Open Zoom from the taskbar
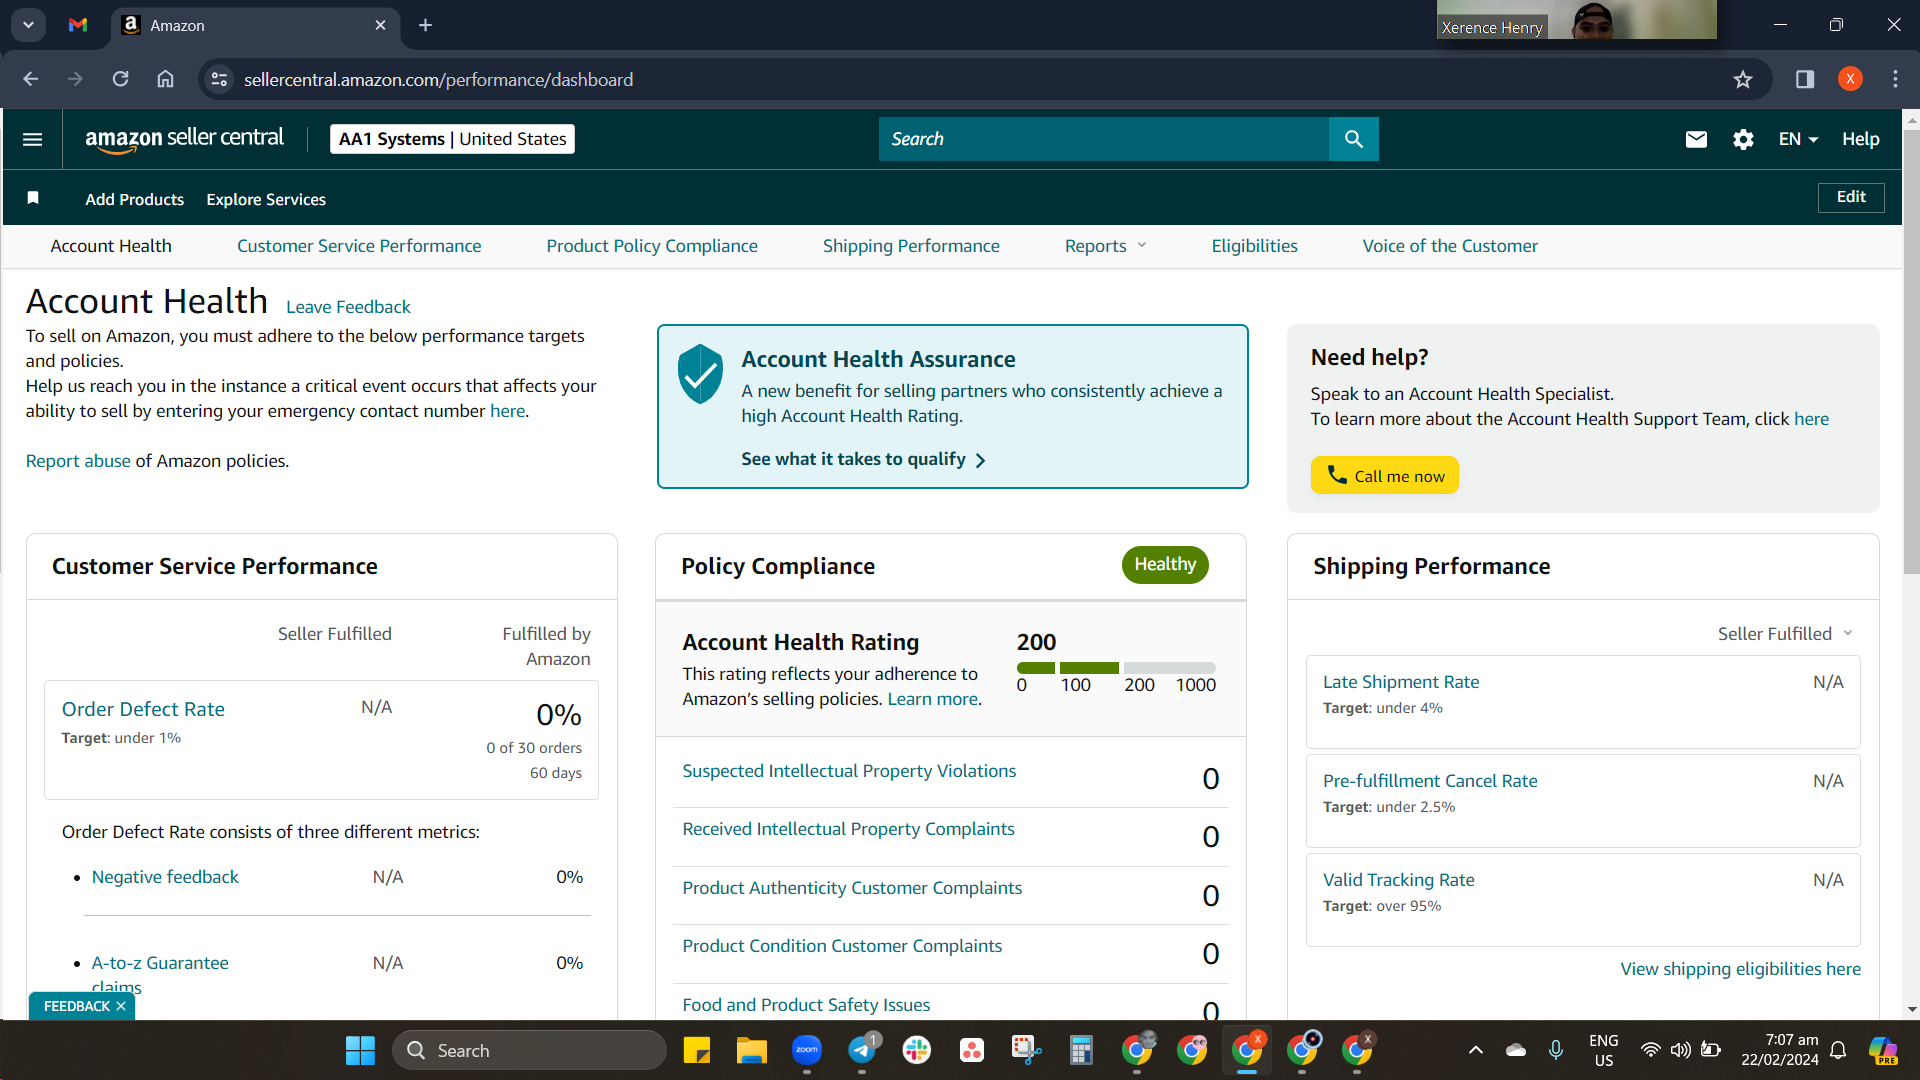The image size is (1920, 1080). [806, 1050]
